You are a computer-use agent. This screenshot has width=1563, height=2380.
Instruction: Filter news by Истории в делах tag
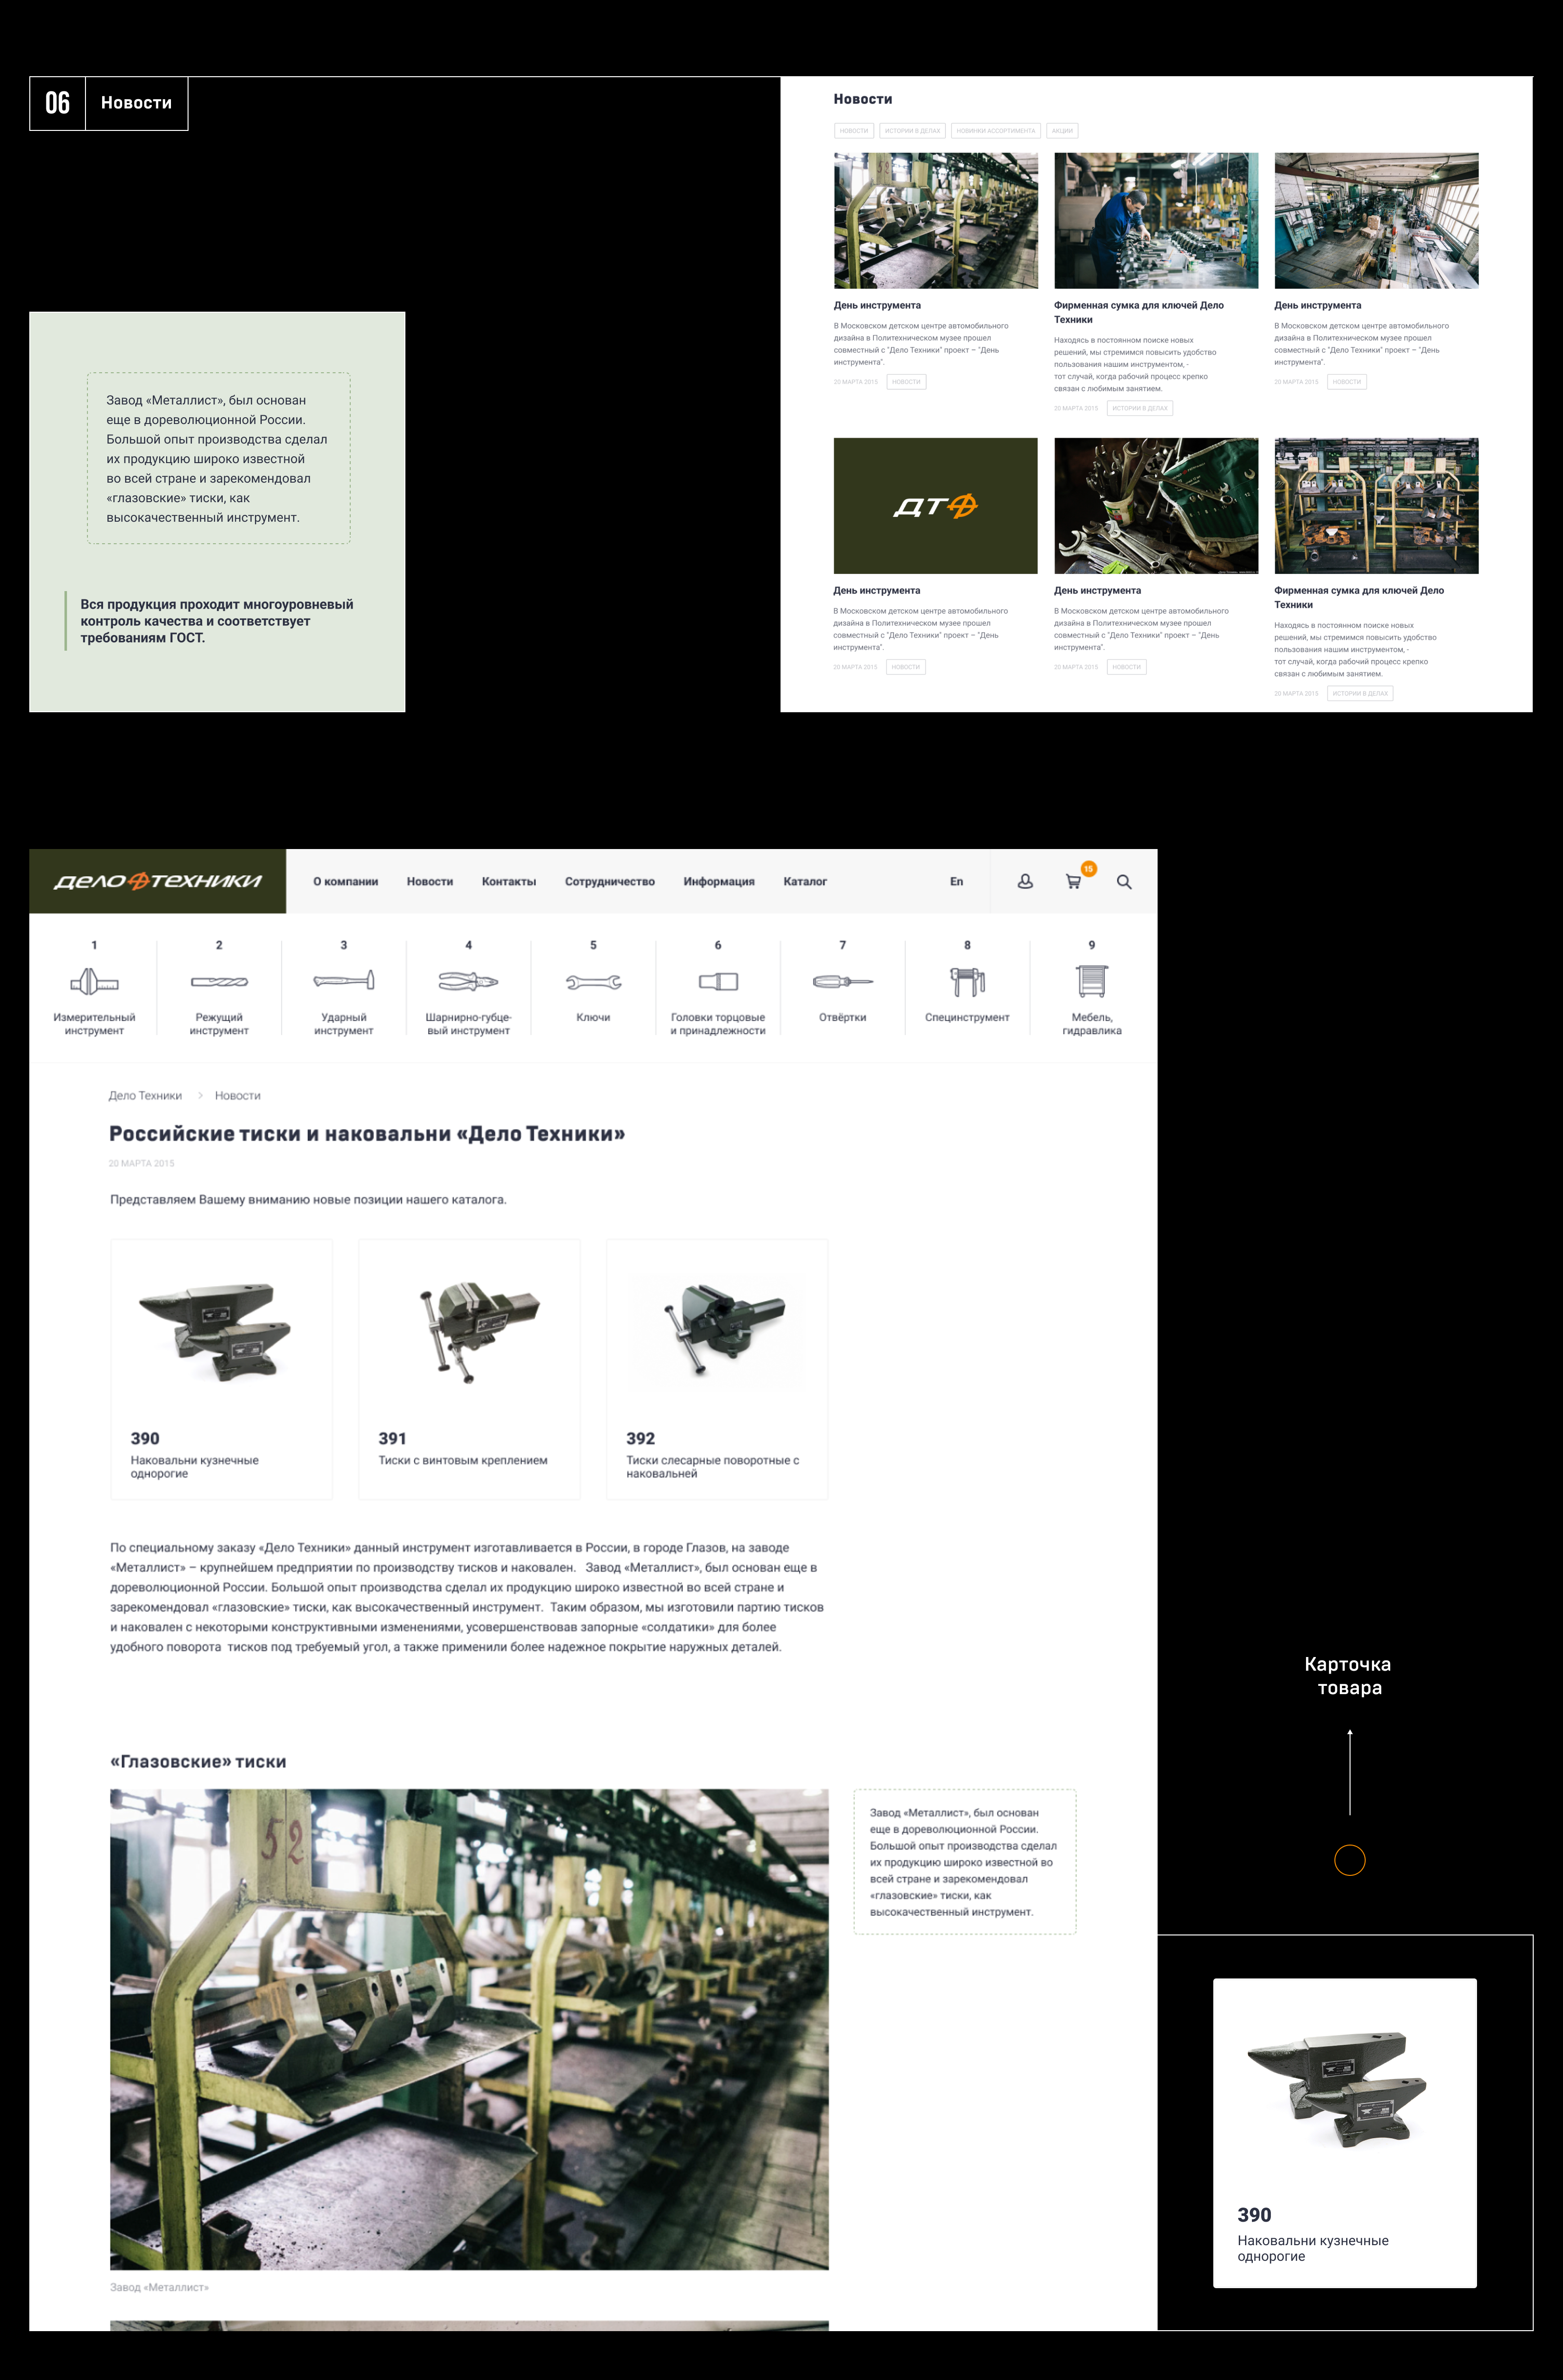point(912,131)
